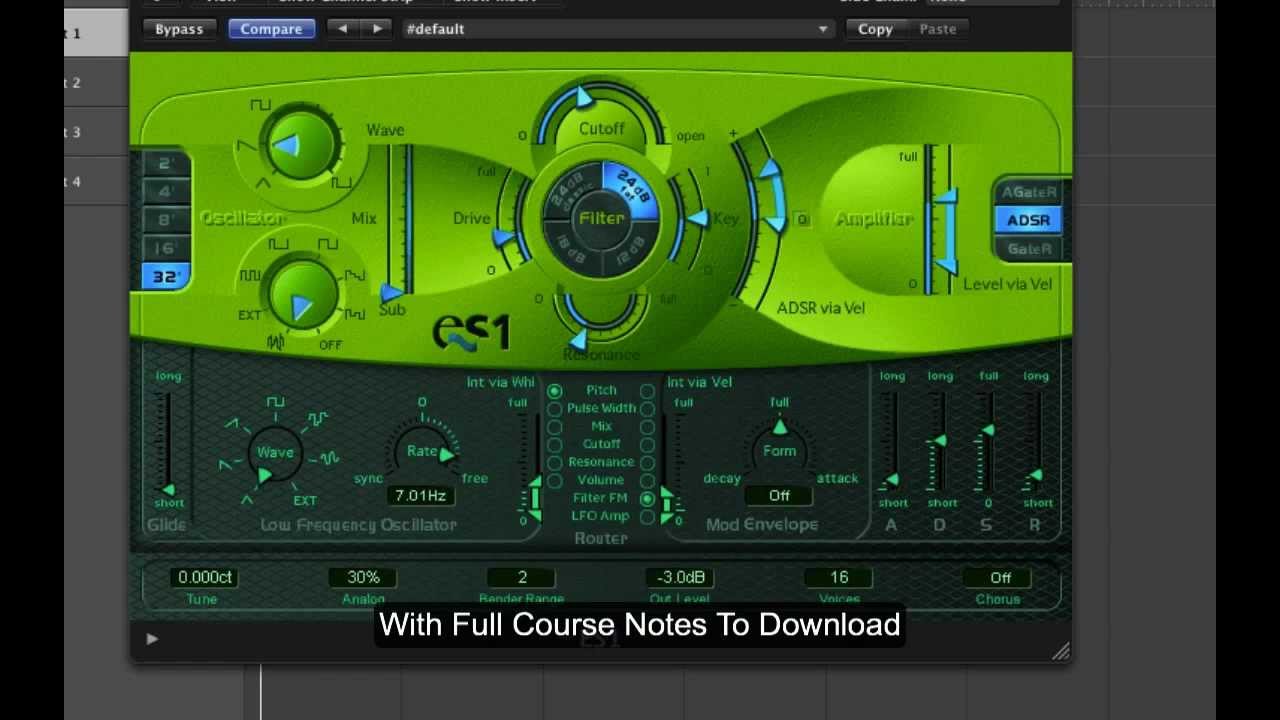
Task: Click the Glide slider
Action: pyautogui.click(x=167, y=440)
